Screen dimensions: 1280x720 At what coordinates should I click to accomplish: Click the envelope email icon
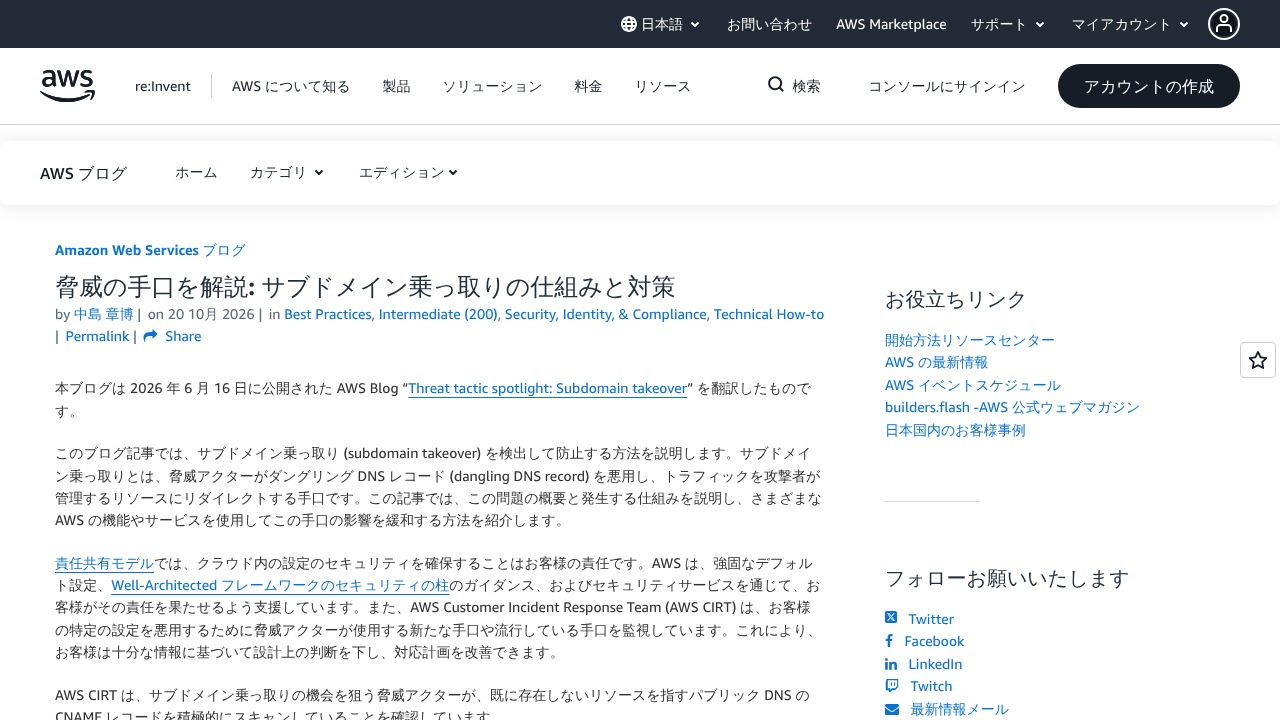pos(892,709)
